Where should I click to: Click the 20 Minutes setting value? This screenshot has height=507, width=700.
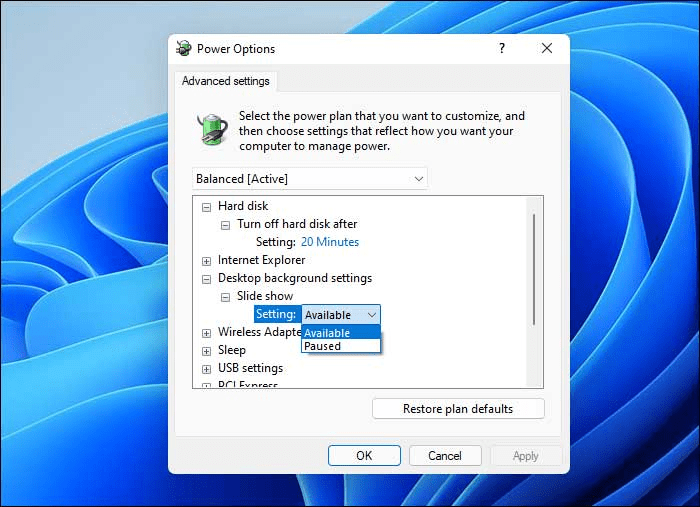pyautogui.click(x=330, y=242)
